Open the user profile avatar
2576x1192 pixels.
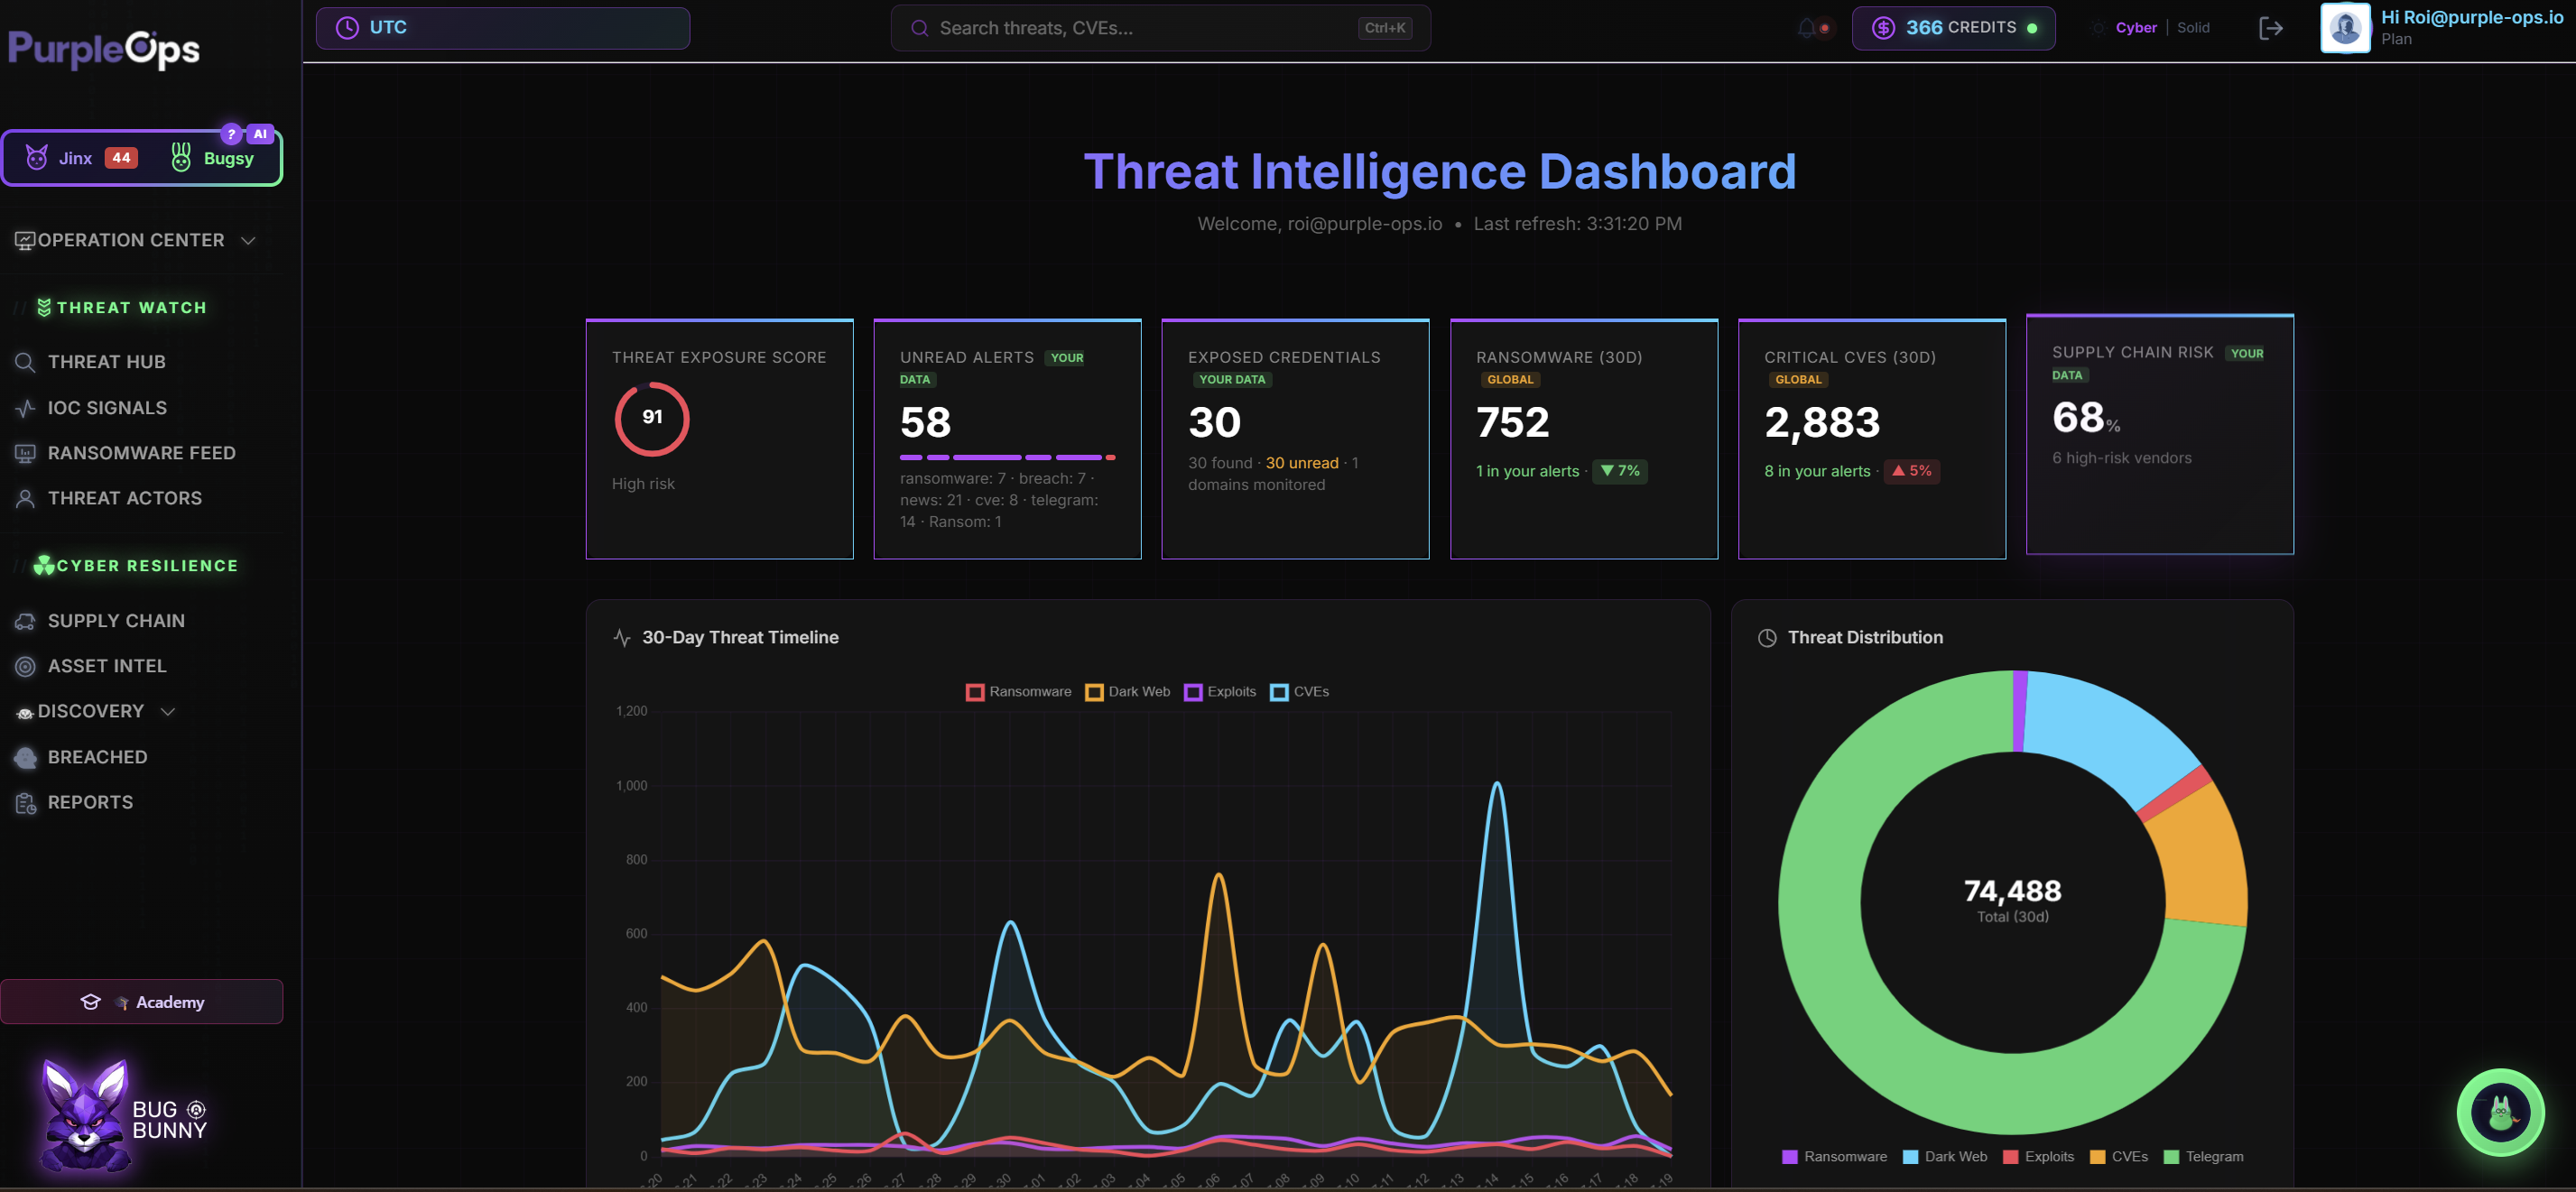point(2345,27)
